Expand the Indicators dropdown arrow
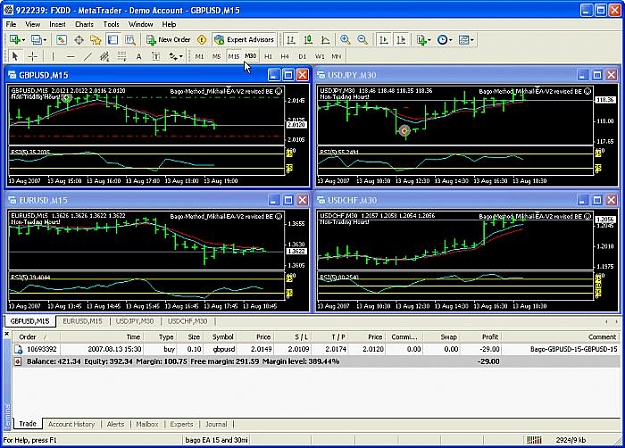 click(x=429, y=40)
